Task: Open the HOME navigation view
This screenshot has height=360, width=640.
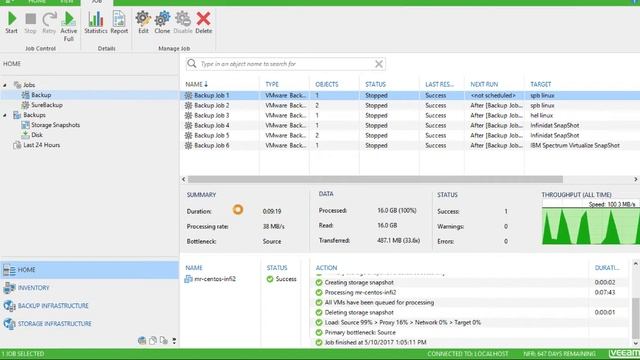Action: [89, 270]
